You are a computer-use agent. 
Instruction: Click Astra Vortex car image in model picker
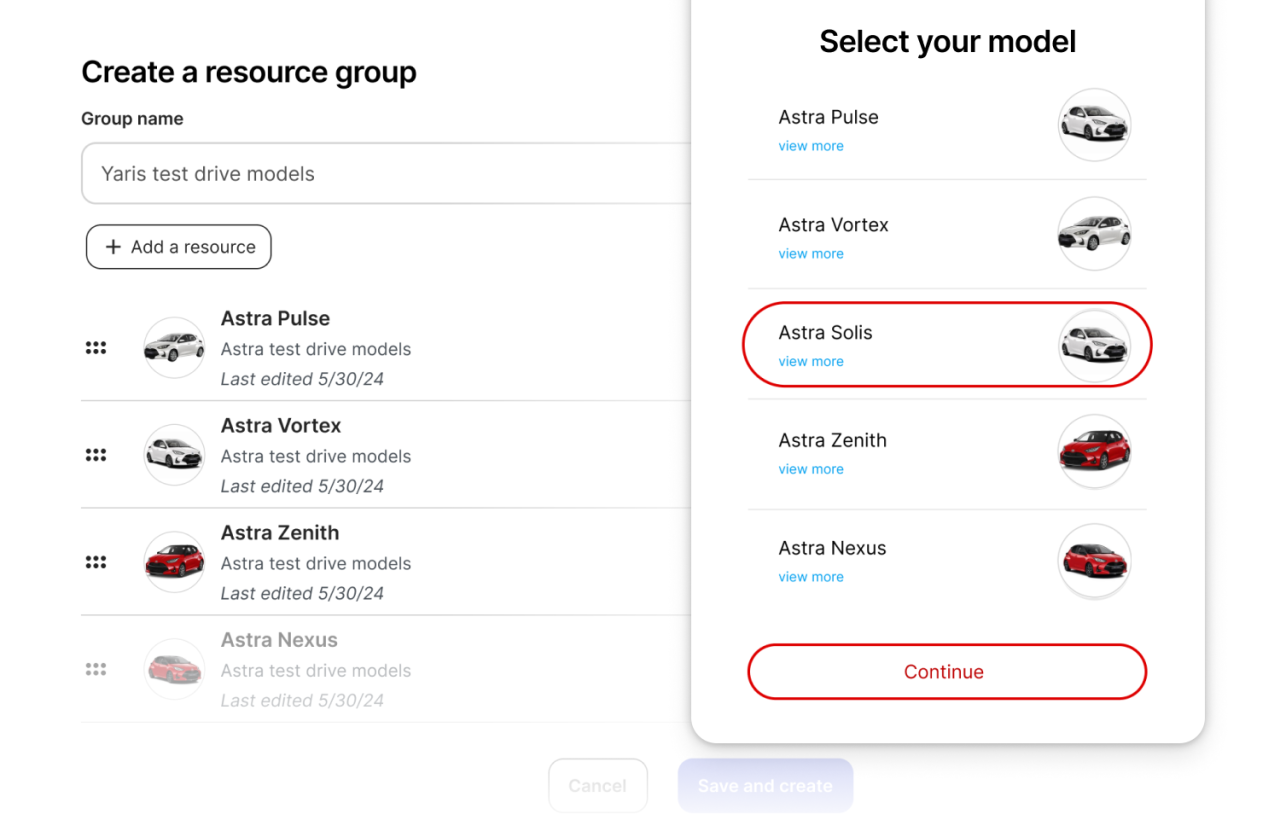click(1094, 234)
